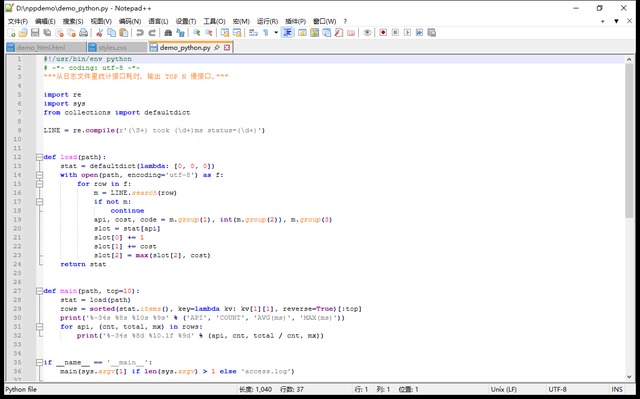The width and height of the screenshot is (640, 399).
Task: Click the 行数: 37 status bar entry
Action: point(292,389)
